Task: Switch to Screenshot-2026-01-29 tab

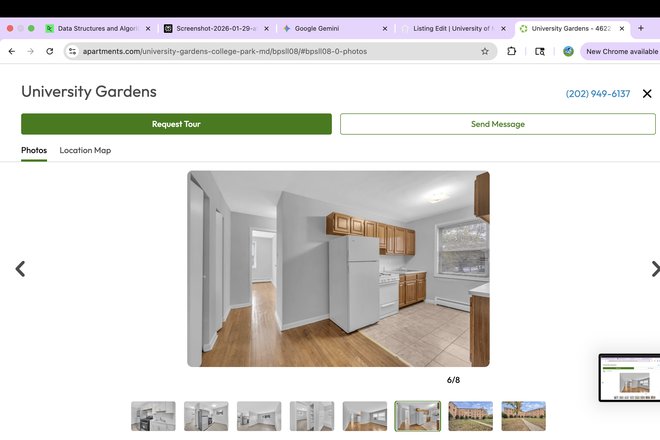Action: click(x=216, y=29)
